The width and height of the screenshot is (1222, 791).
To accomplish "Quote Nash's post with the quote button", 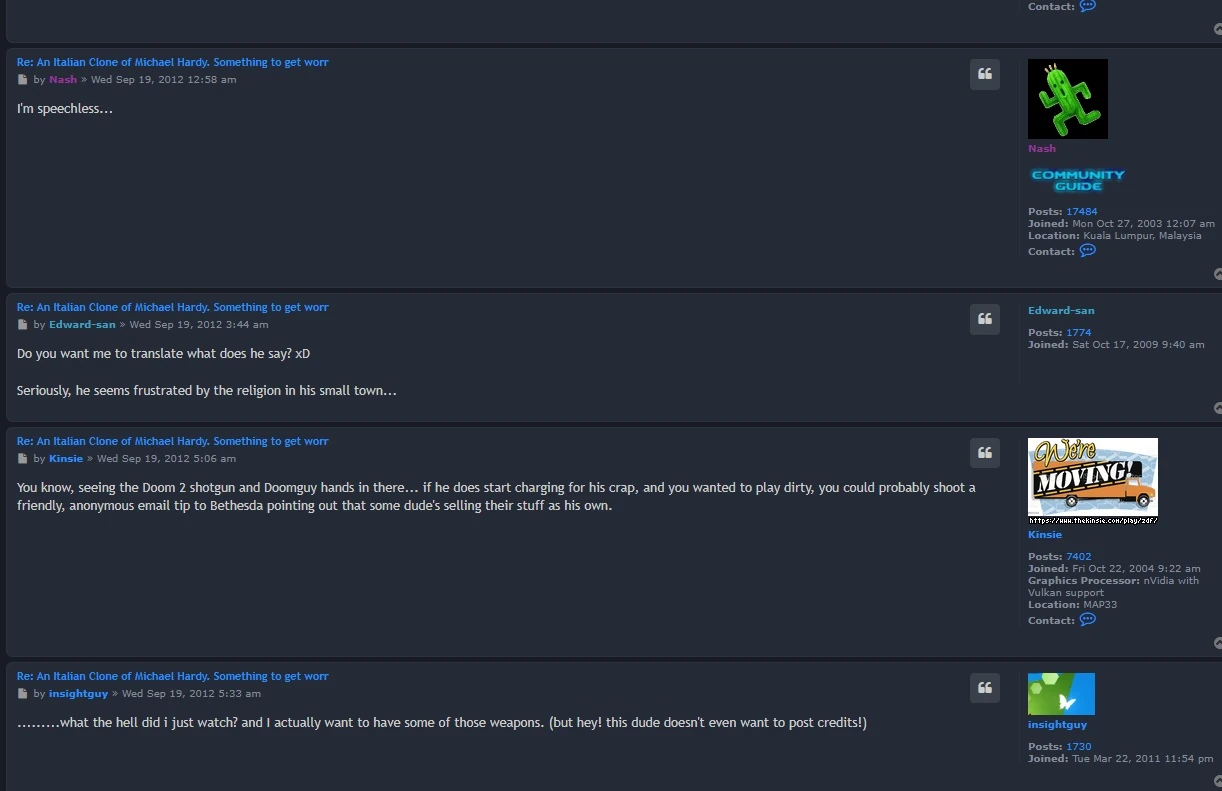I will 984,74.
